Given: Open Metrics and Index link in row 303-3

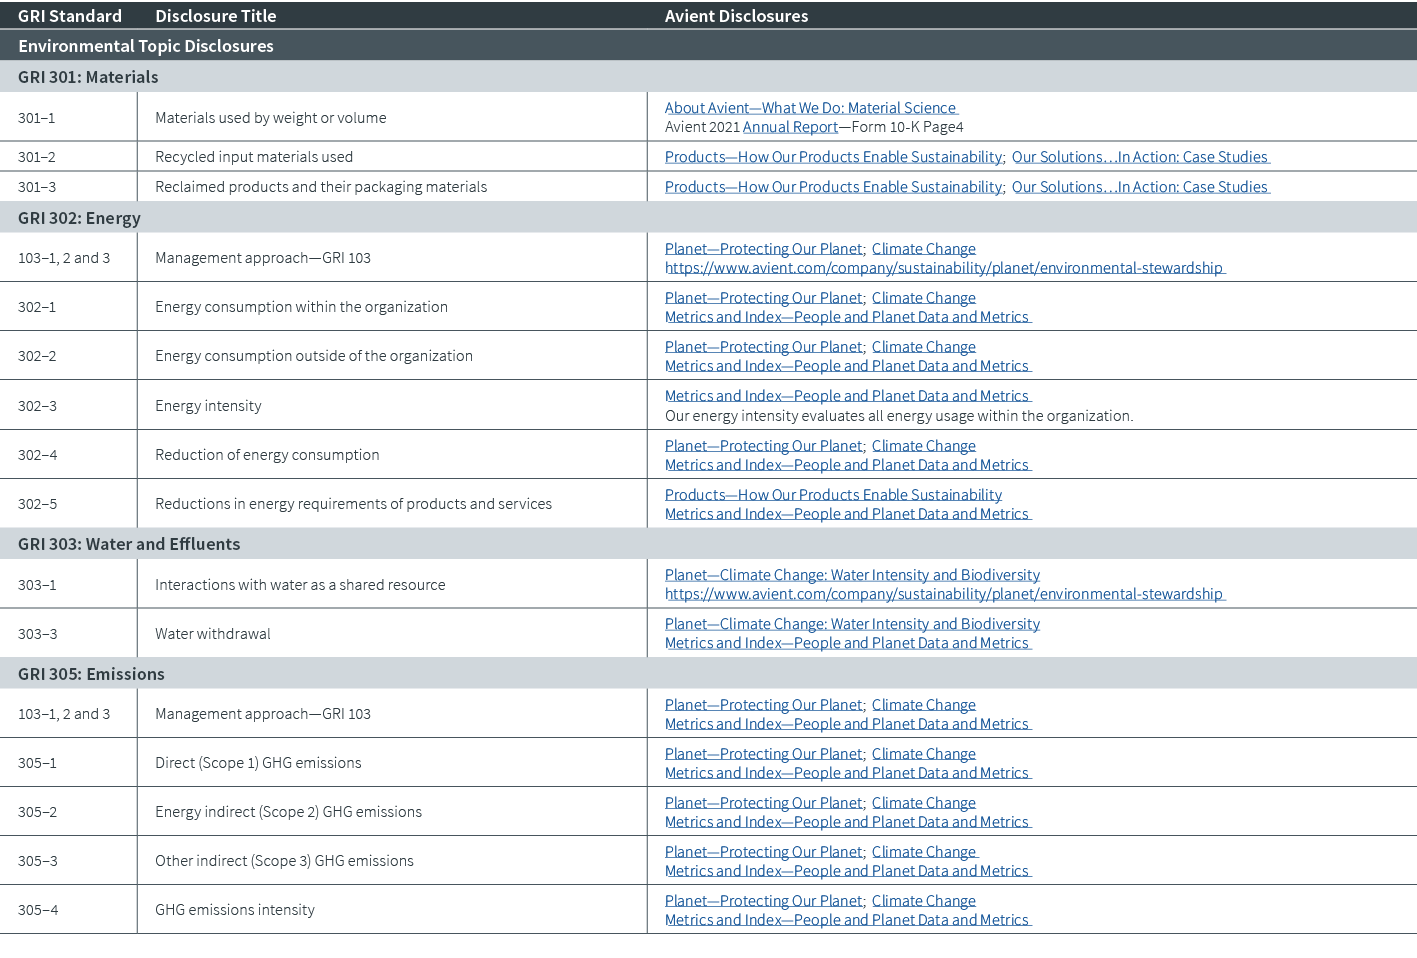Looking at the screenshot, I should coord(847,642).
